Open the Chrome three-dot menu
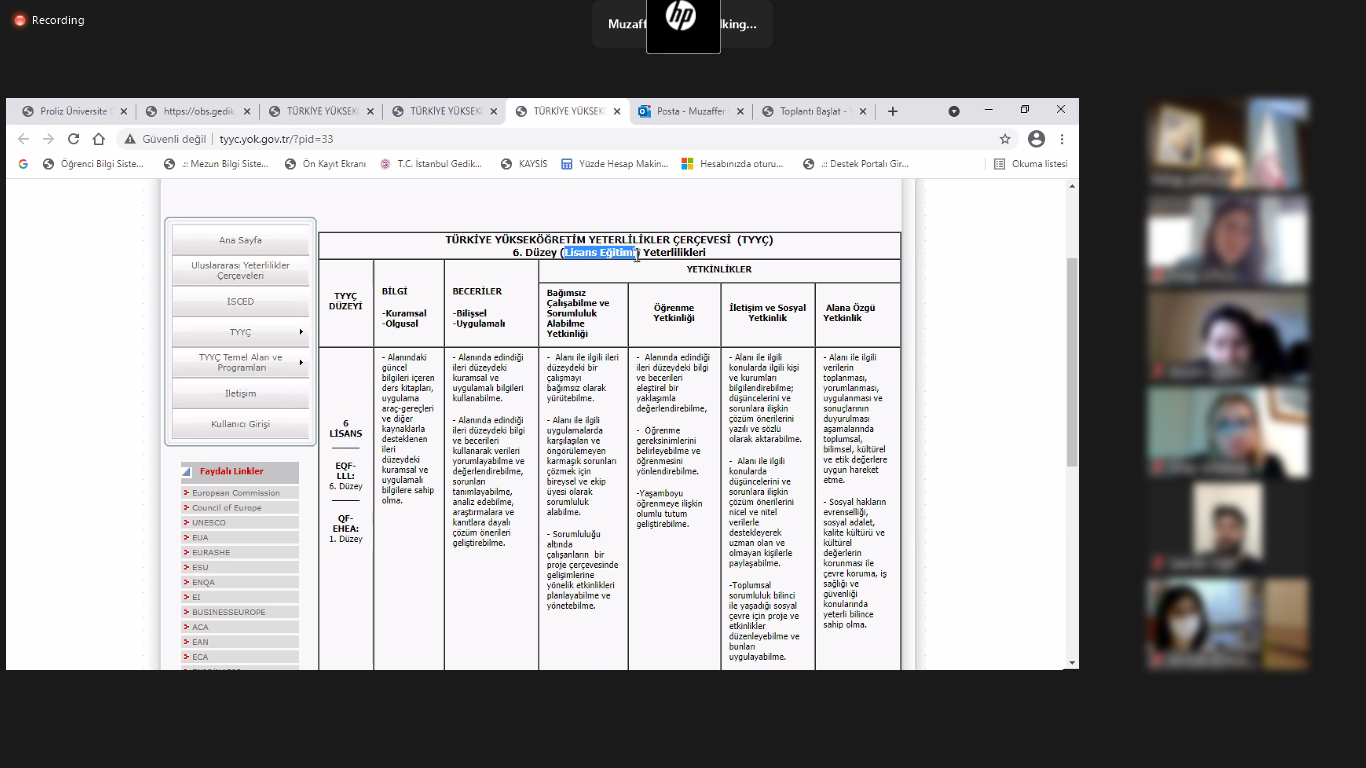 pos(1062,139)
